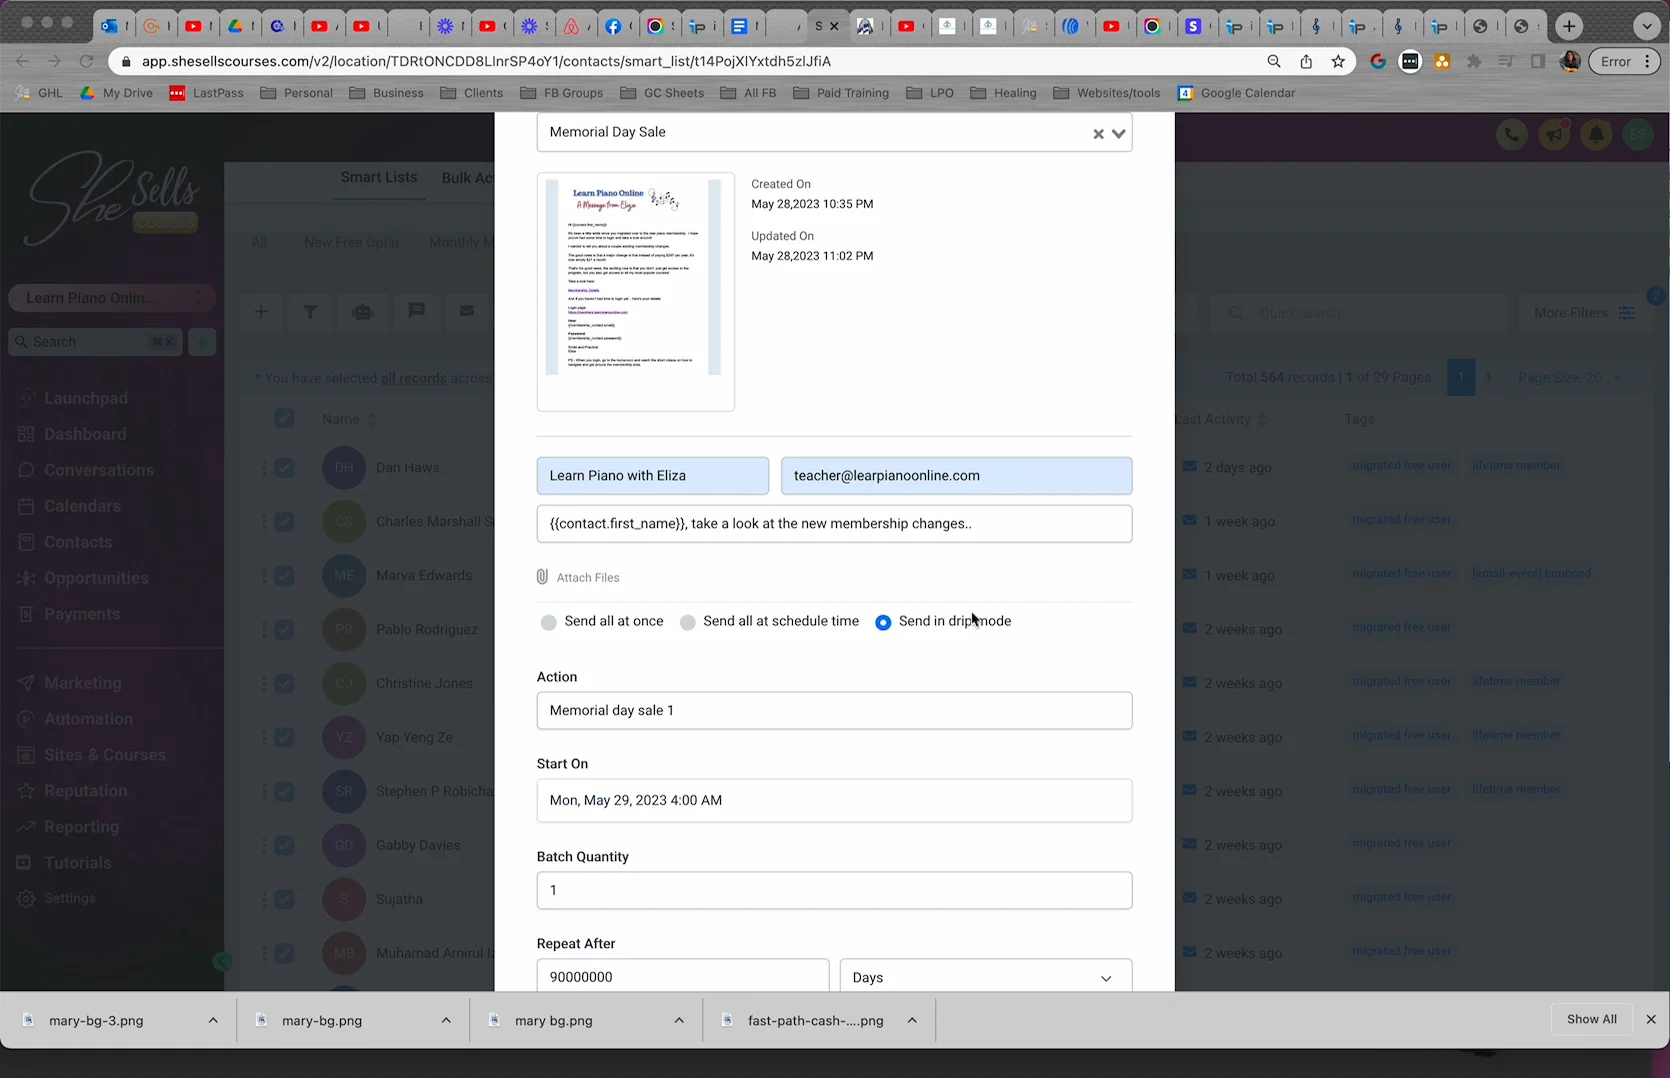Open Conversations in the sidebar

[98, 470]
